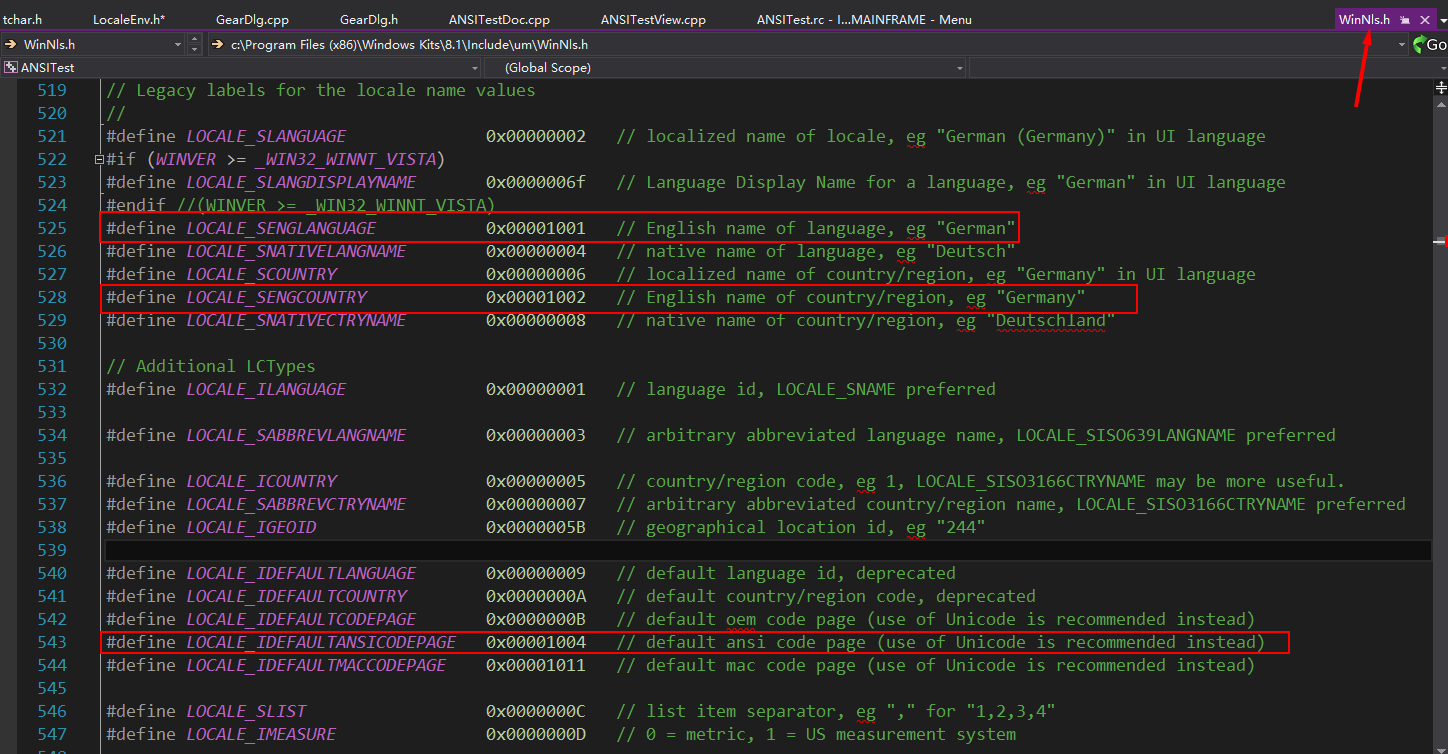This screenshot has width=1448, height=754.
Task: Open the document tab overflow dropdown
Action: tap(1441, 20)
